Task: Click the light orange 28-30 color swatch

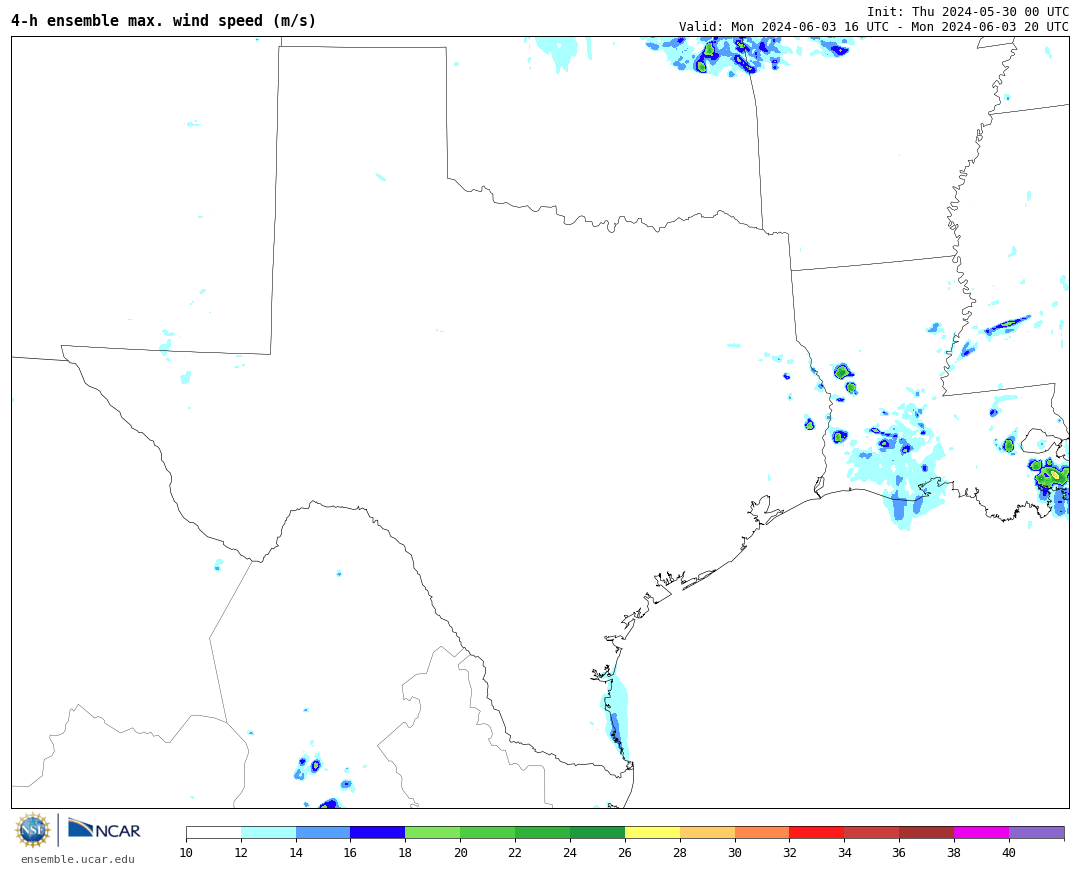Action: coord(707,832)
